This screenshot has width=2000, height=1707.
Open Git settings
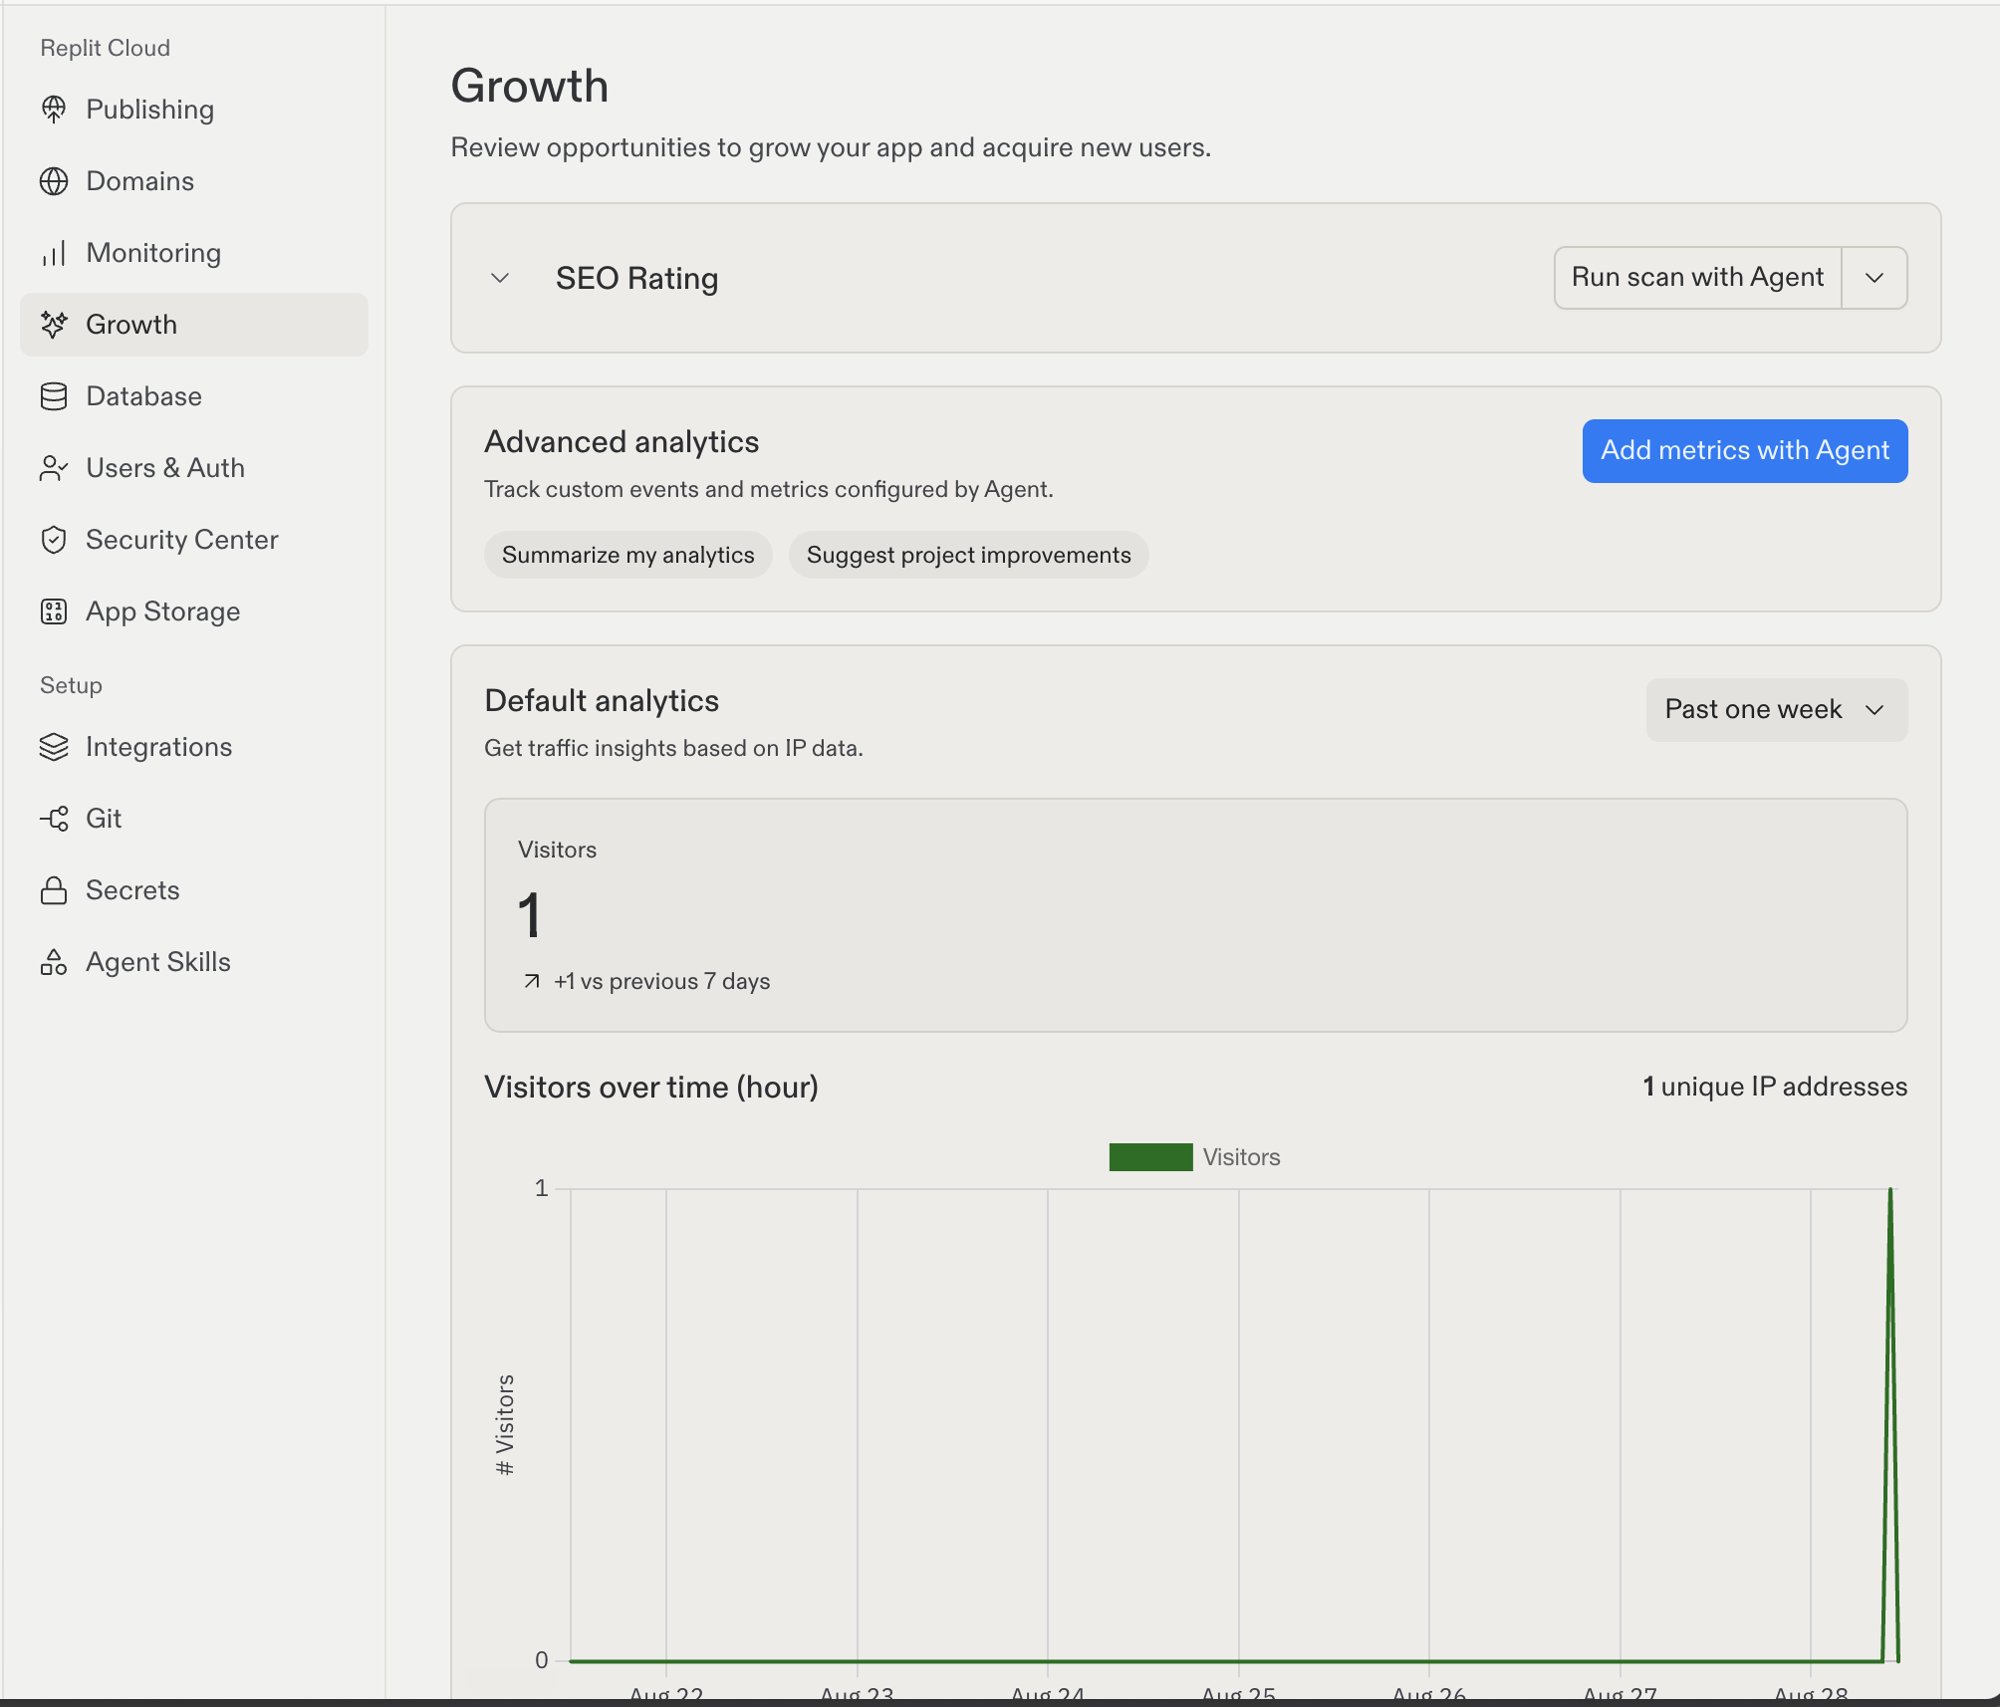[x=194, y=818]
